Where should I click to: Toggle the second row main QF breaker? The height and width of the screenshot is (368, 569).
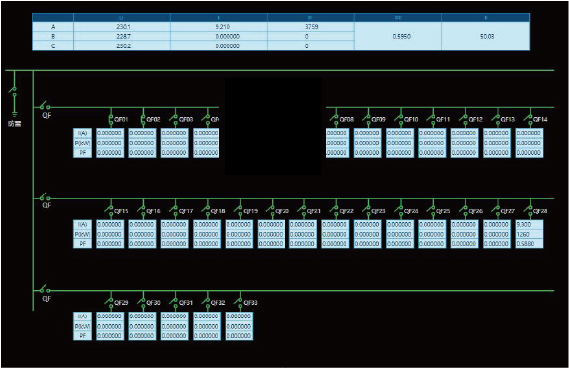coord(45,197)
